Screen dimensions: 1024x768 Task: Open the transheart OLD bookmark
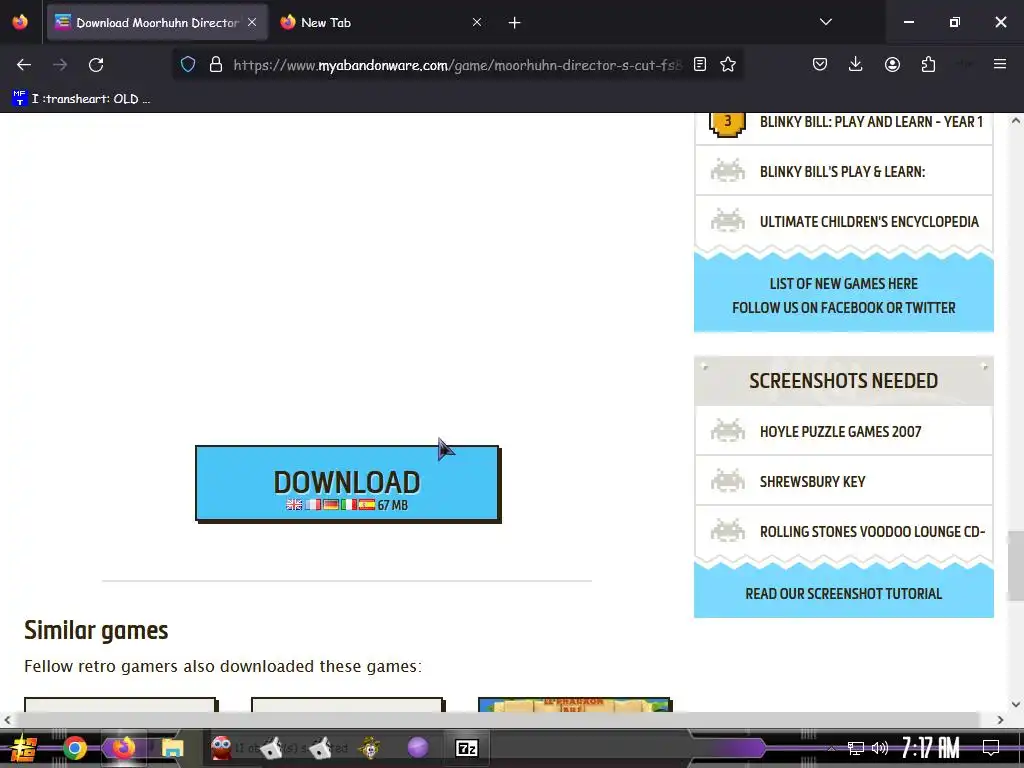[x=82, y=99]
